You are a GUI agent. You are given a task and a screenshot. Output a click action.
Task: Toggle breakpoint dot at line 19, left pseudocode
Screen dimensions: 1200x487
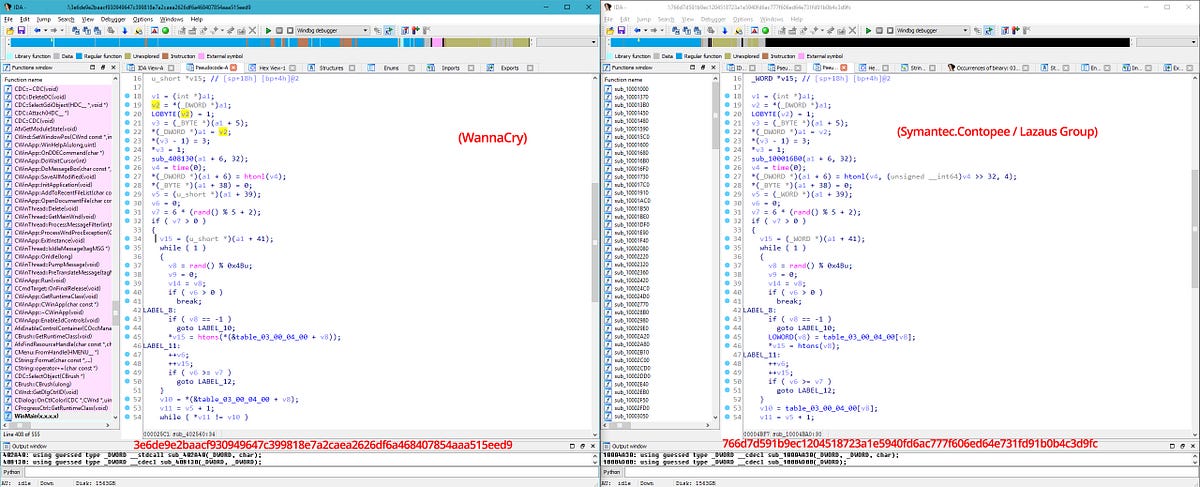[x=127, y=105]
